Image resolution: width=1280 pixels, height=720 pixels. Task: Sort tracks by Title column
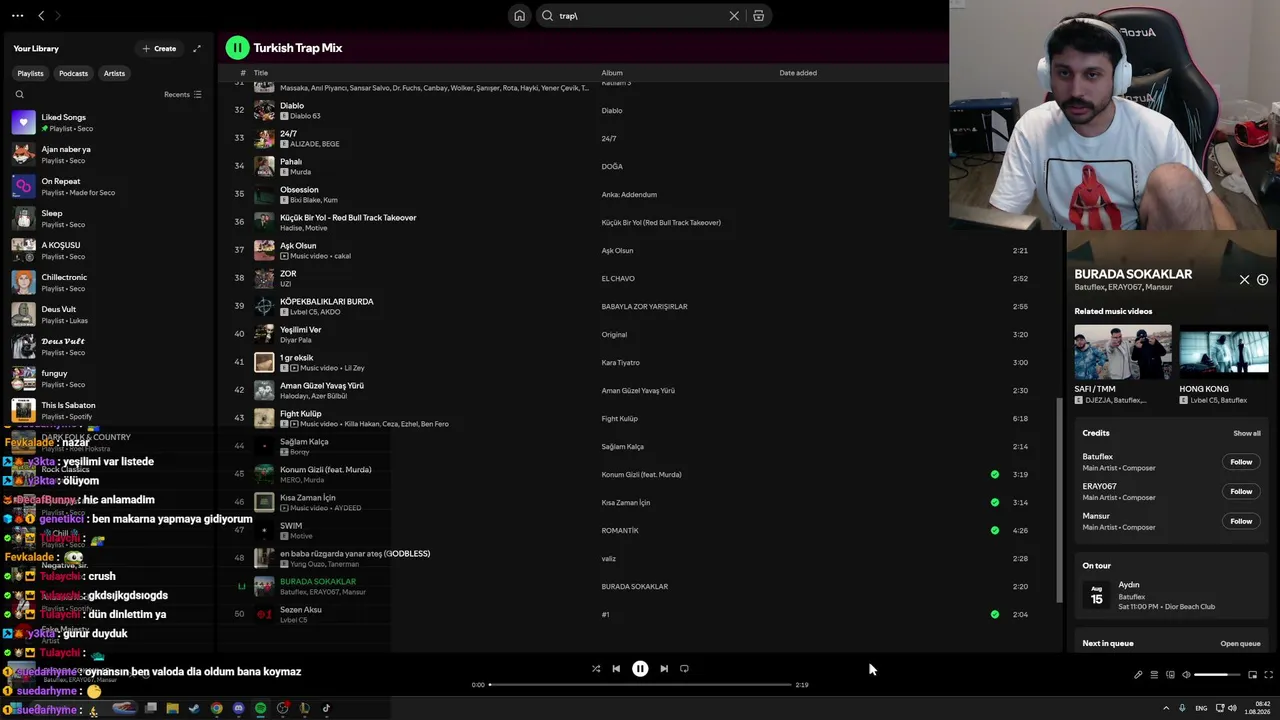261,73
